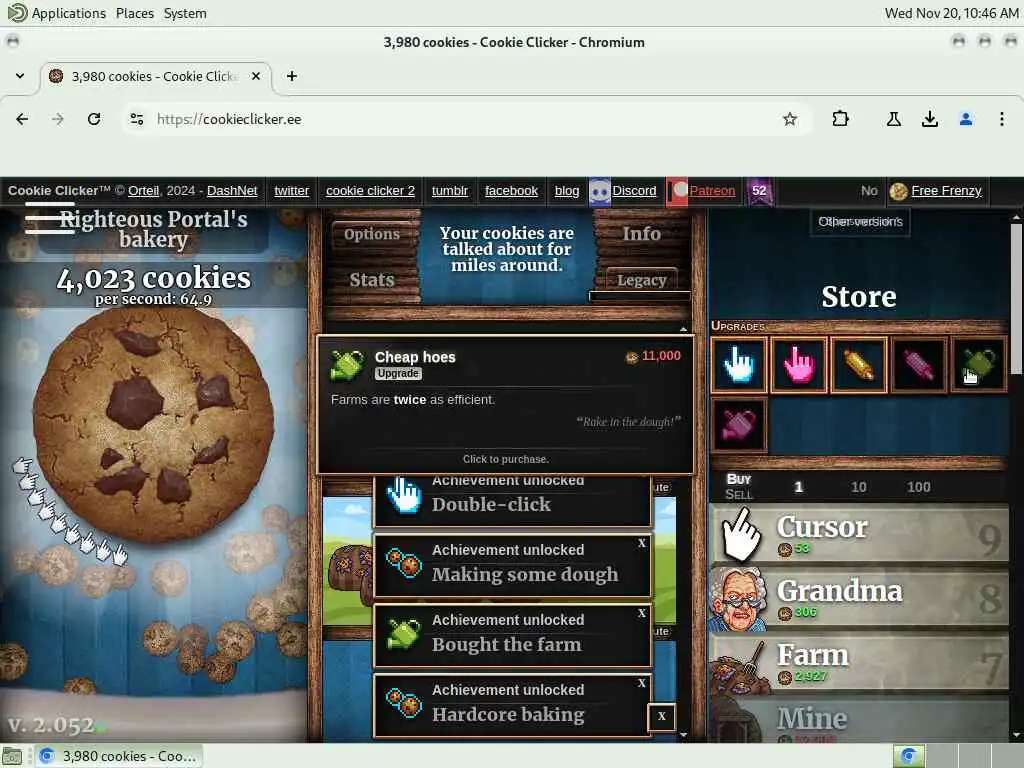1024x768 pixels.
Task: Rename bakery by clicking Righteous Portal's bakery
Action: tap(153, 229)
